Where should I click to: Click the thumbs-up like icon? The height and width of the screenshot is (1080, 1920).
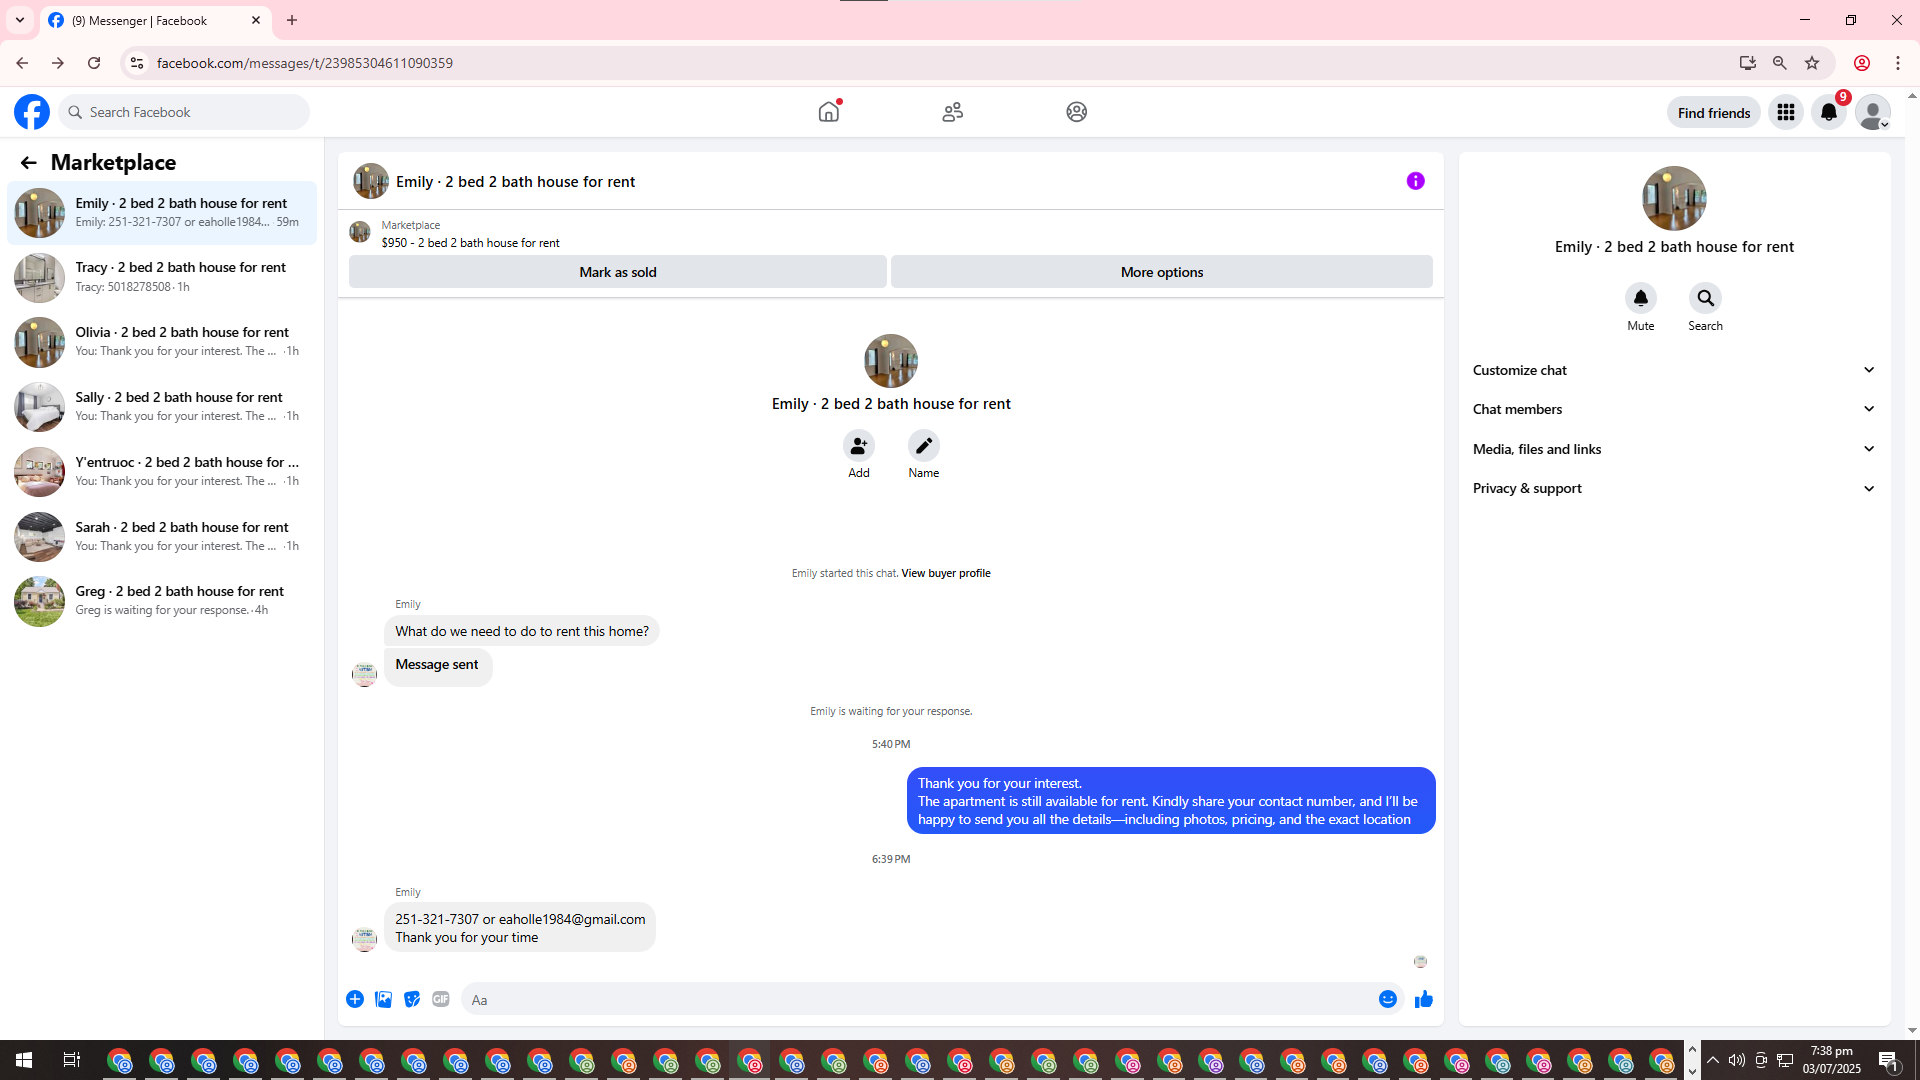click(x=1423, y=999)
